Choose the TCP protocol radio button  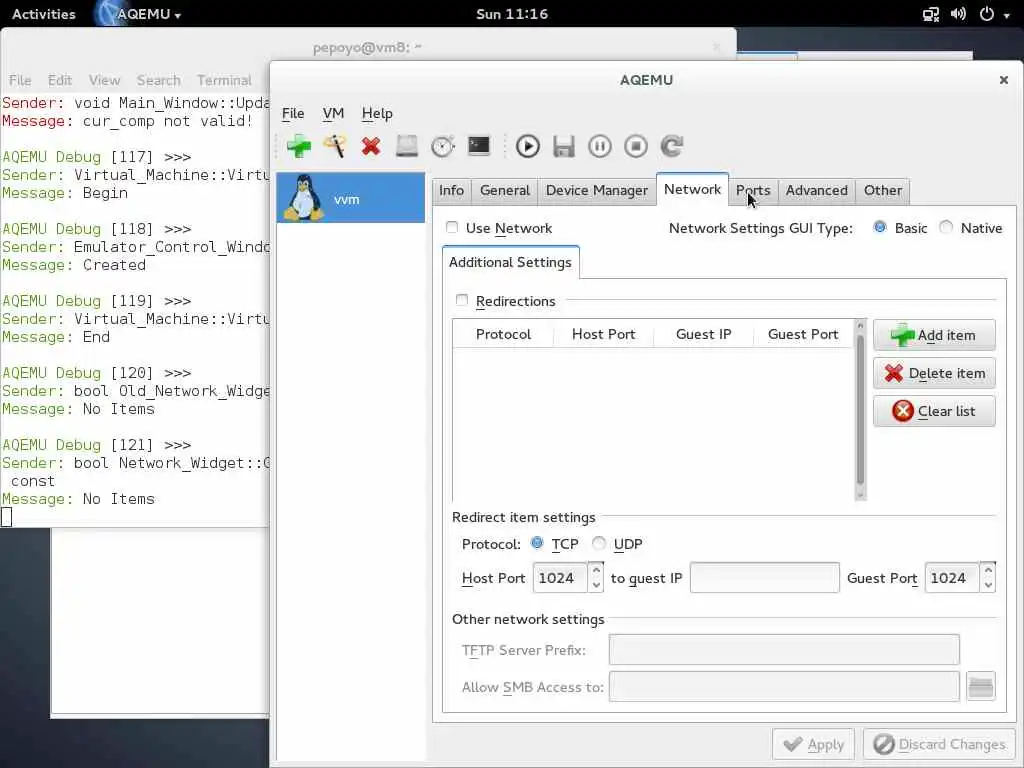(x=537, y=543)
